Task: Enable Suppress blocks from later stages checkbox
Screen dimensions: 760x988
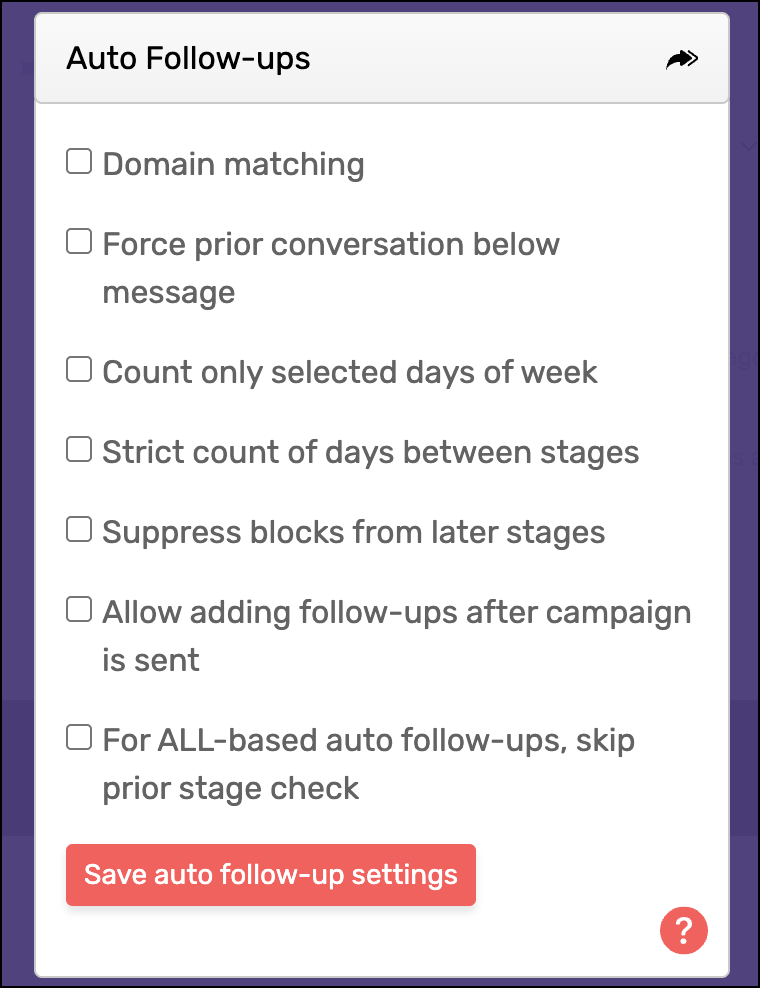Action: [79, 529]
